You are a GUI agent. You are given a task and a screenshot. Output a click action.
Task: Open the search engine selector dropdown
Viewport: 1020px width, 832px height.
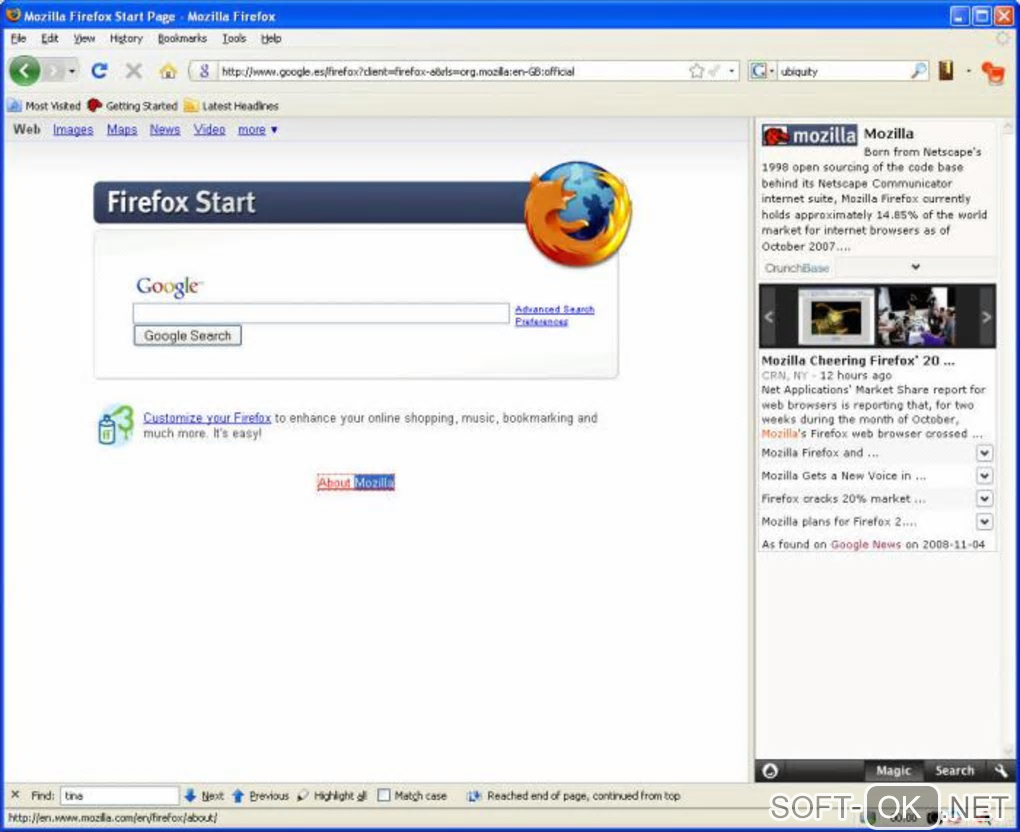pos(762,71)
